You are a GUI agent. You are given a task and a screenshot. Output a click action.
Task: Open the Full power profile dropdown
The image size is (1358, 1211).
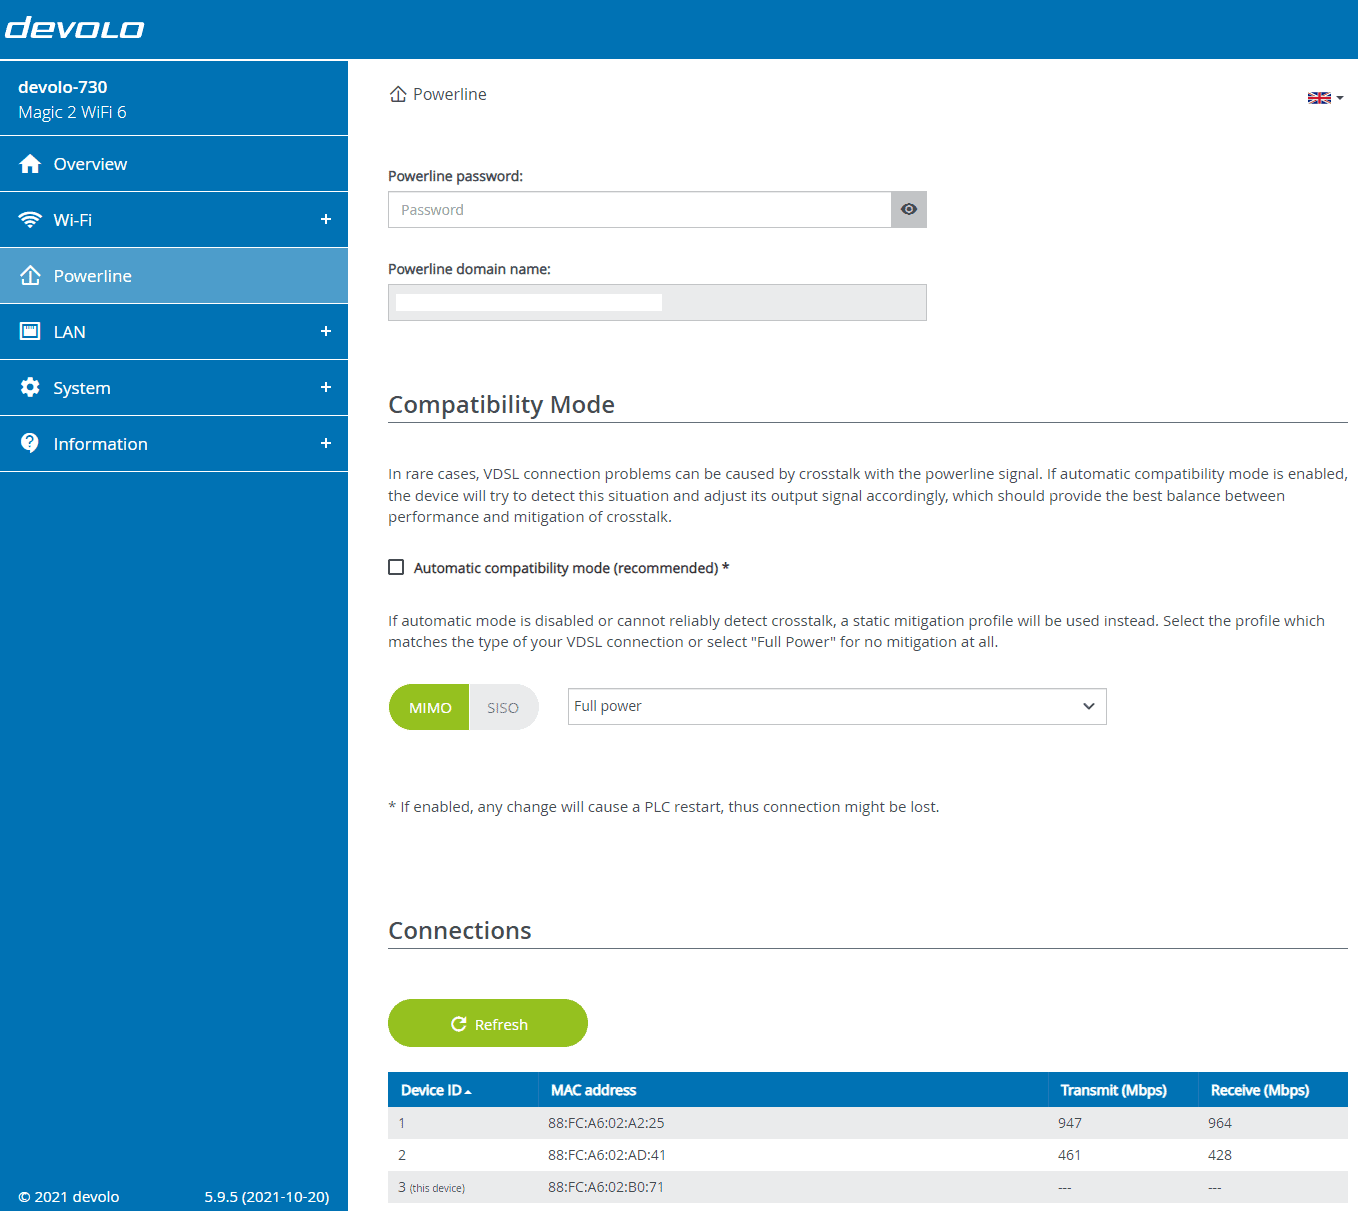[x=836, y=706]
